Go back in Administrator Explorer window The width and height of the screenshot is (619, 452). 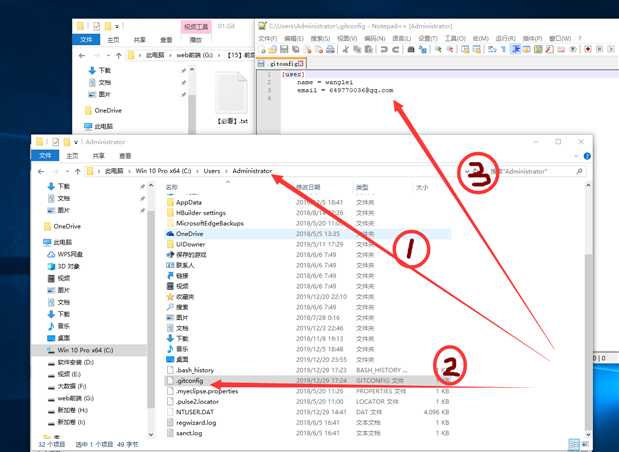41,171
